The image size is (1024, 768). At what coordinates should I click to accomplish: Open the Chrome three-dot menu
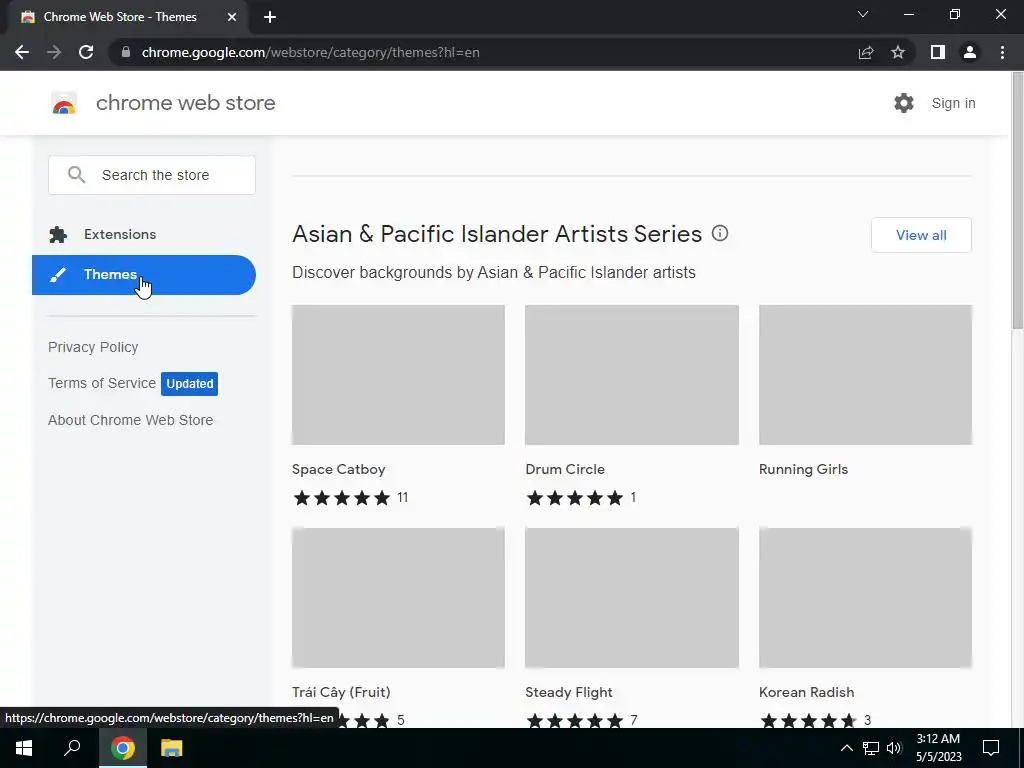(1002, 52)
